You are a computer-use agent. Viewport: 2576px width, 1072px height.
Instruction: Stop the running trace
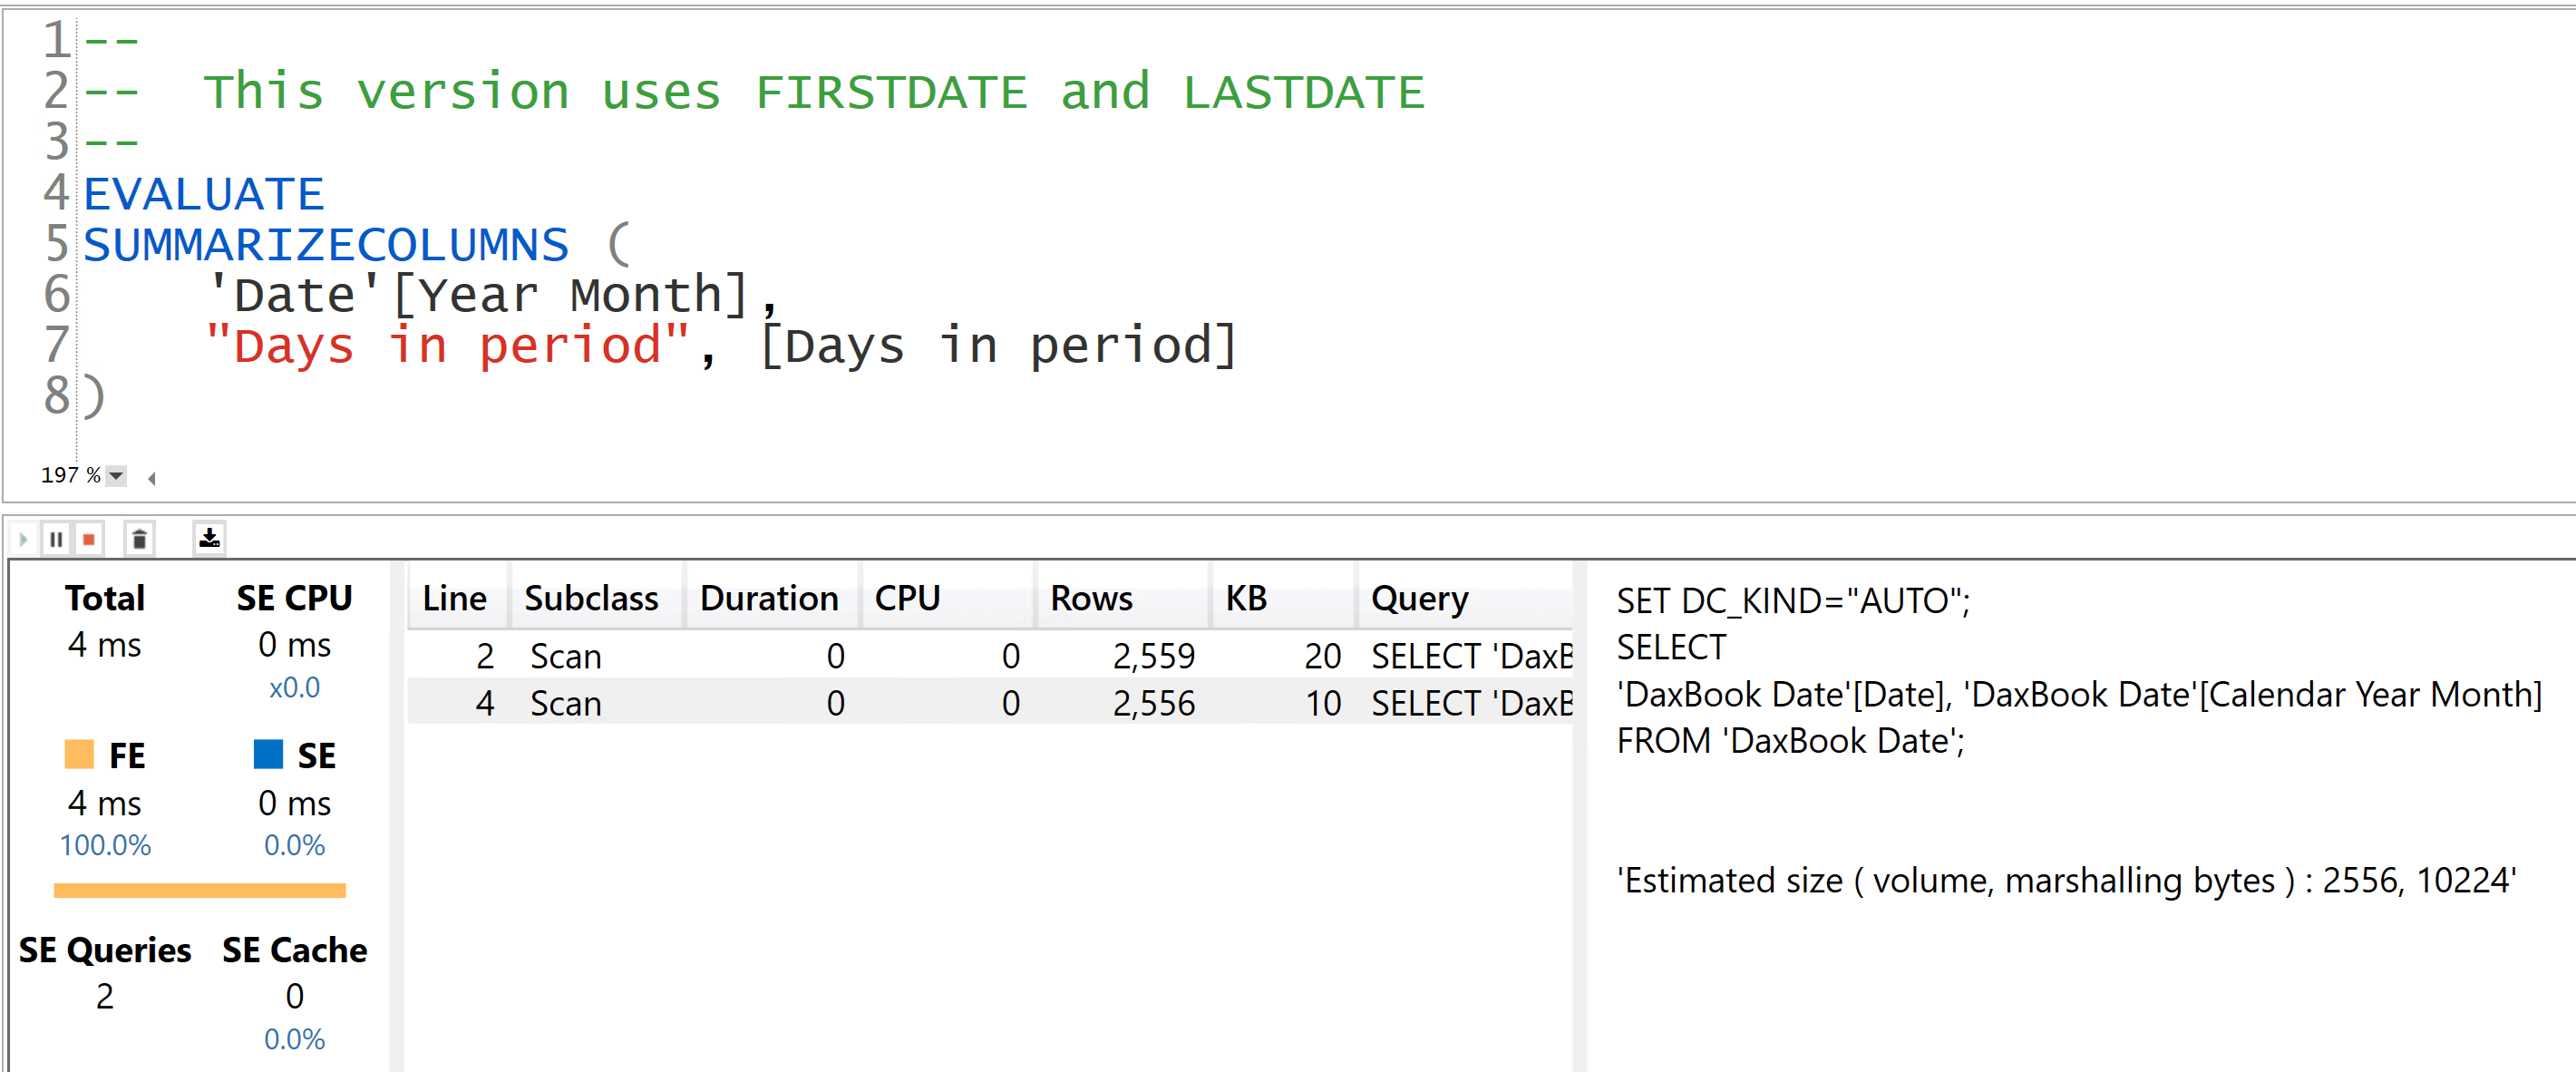pyautogui.click(x=90, y=539)
